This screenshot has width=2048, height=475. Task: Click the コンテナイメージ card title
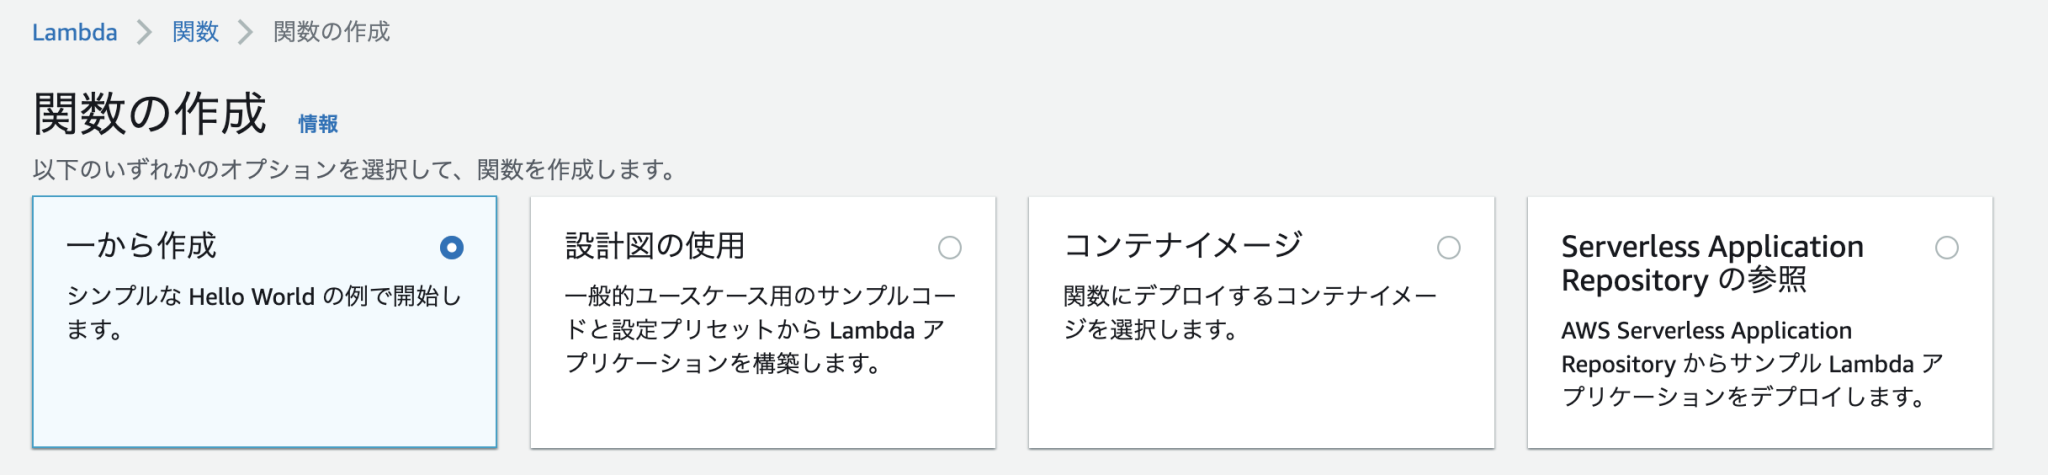1183,246
